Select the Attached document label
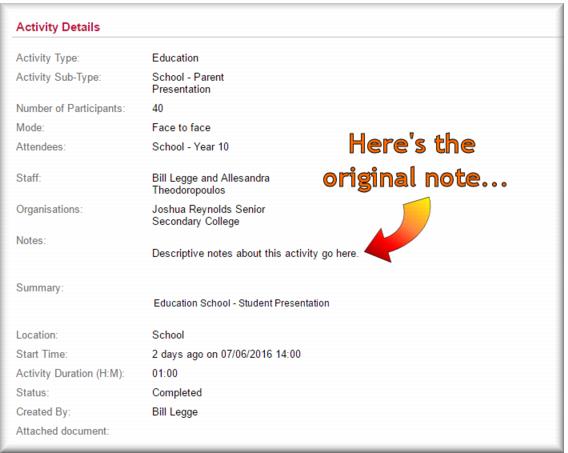The height and width of the screenshot is (453, 568). [62, 431]
